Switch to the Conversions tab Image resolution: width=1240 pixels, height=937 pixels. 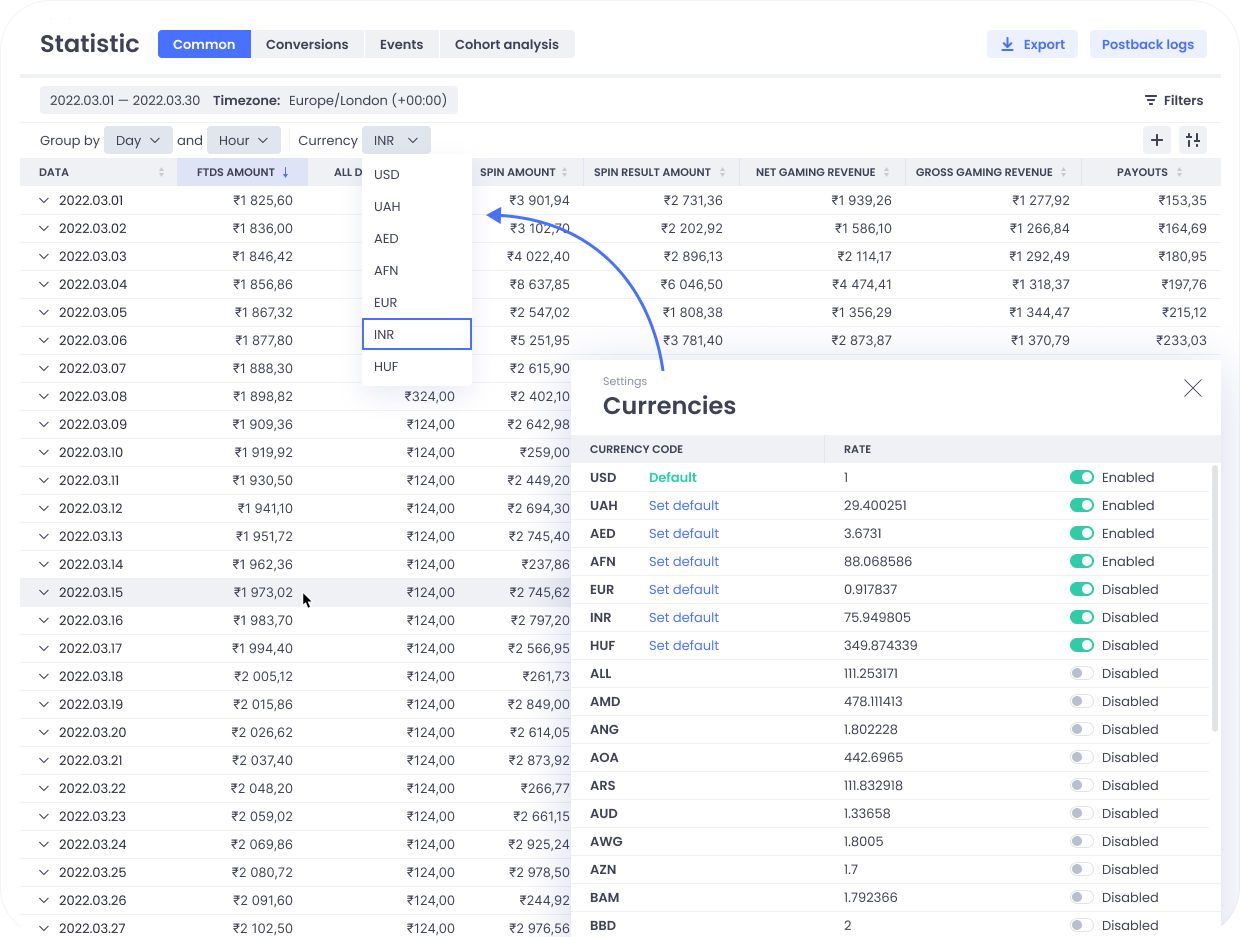coord(307,44)
